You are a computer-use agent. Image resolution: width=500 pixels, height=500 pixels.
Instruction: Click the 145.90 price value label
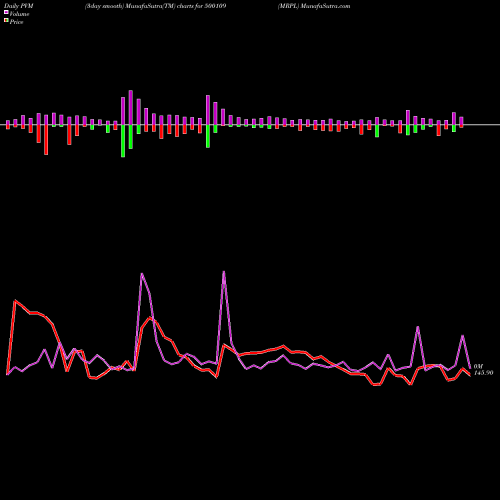pos(483,373)
